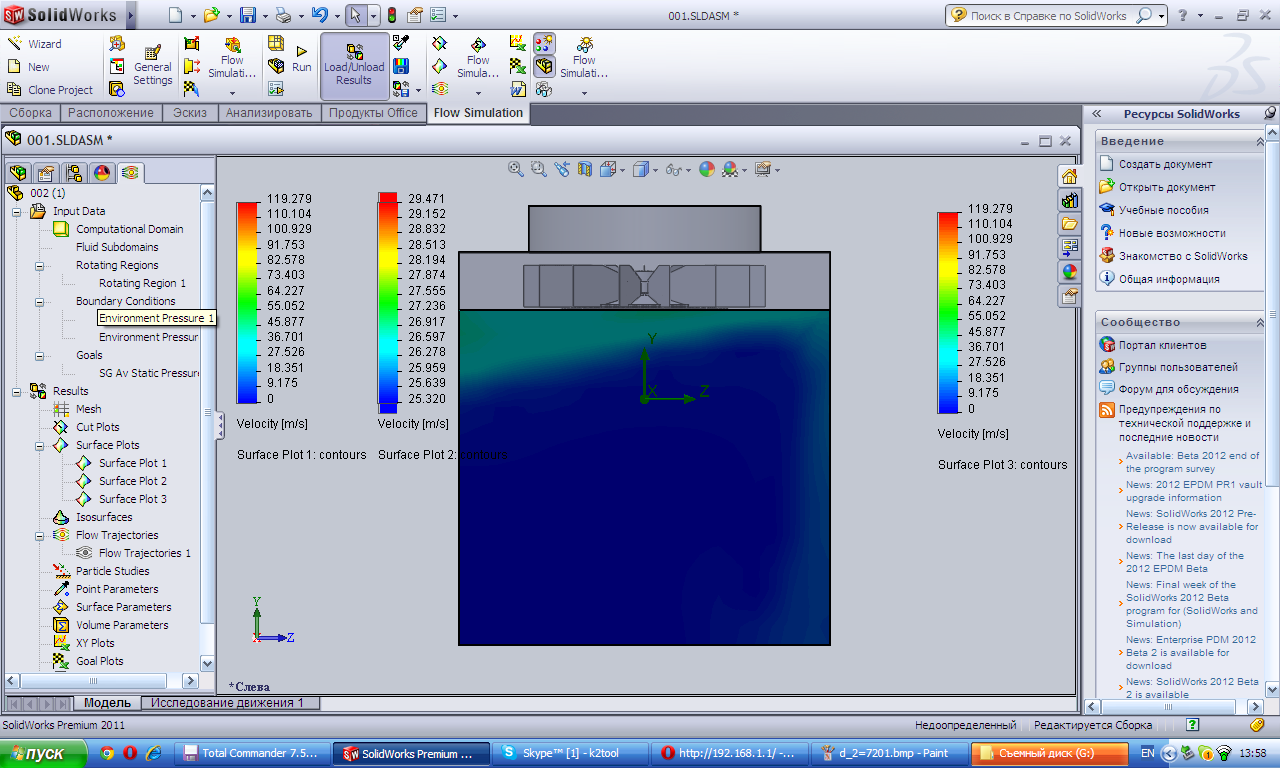This screenshot has width=1280, height=768.
Task: Collapse the Results tree node
Action: (x=16, y=392)
